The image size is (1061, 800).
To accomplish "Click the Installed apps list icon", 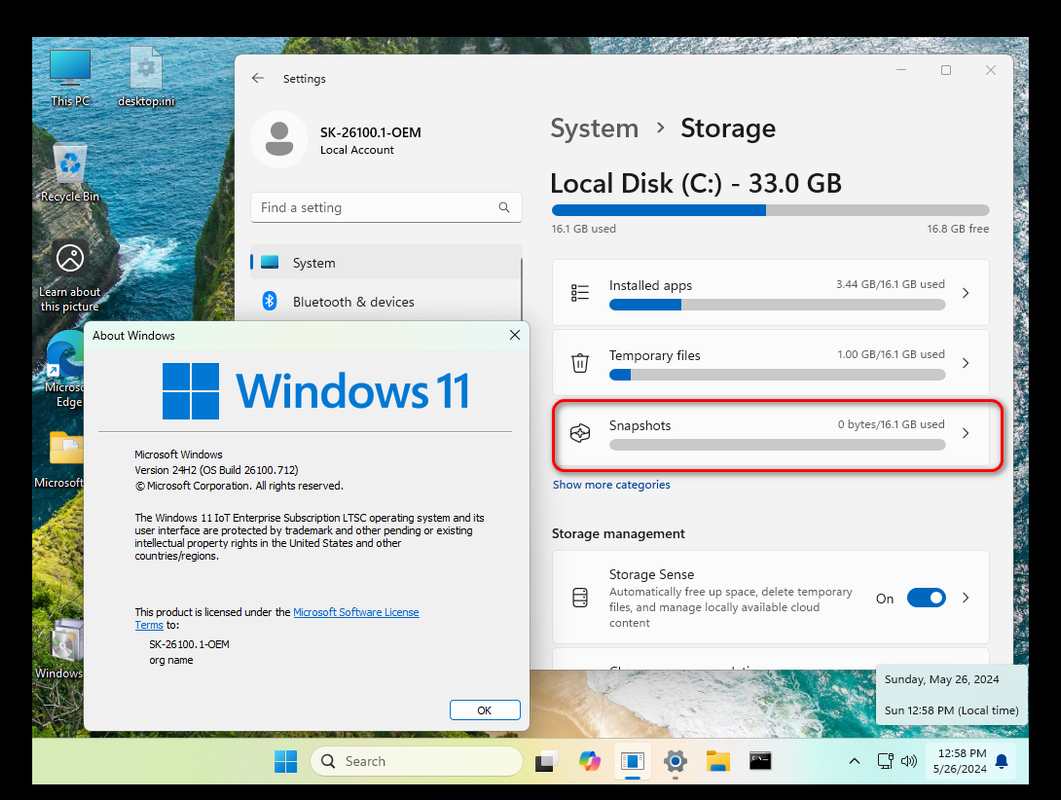I will [580, 292].
